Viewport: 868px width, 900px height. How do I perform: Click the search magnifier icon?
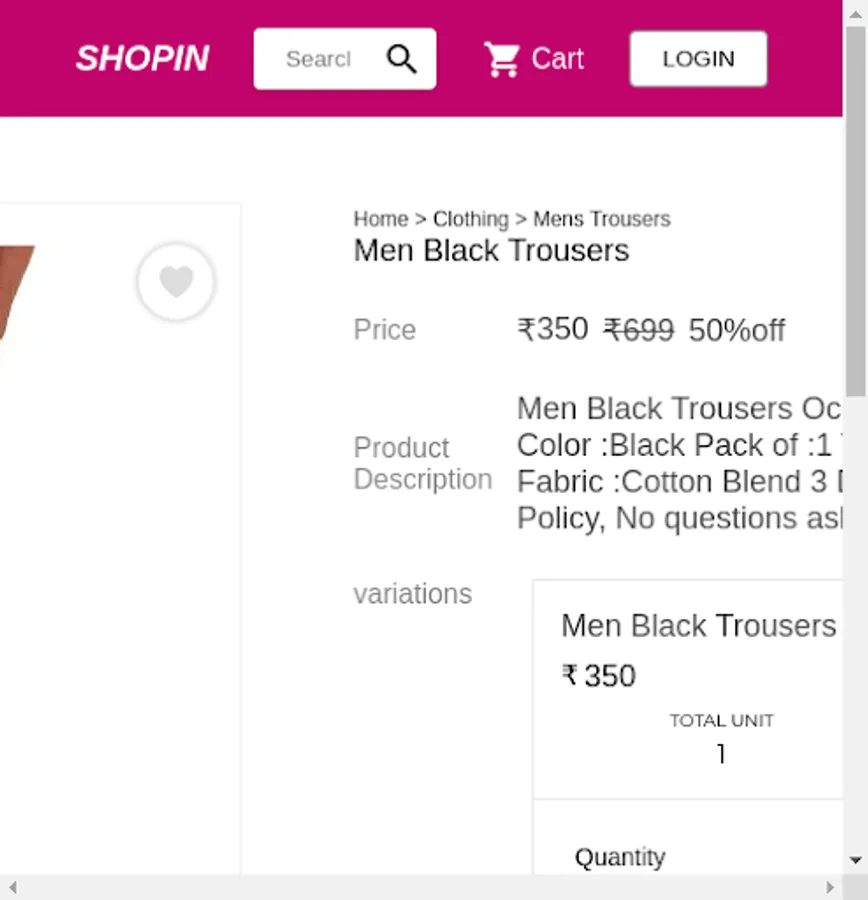tap(401, 59)
